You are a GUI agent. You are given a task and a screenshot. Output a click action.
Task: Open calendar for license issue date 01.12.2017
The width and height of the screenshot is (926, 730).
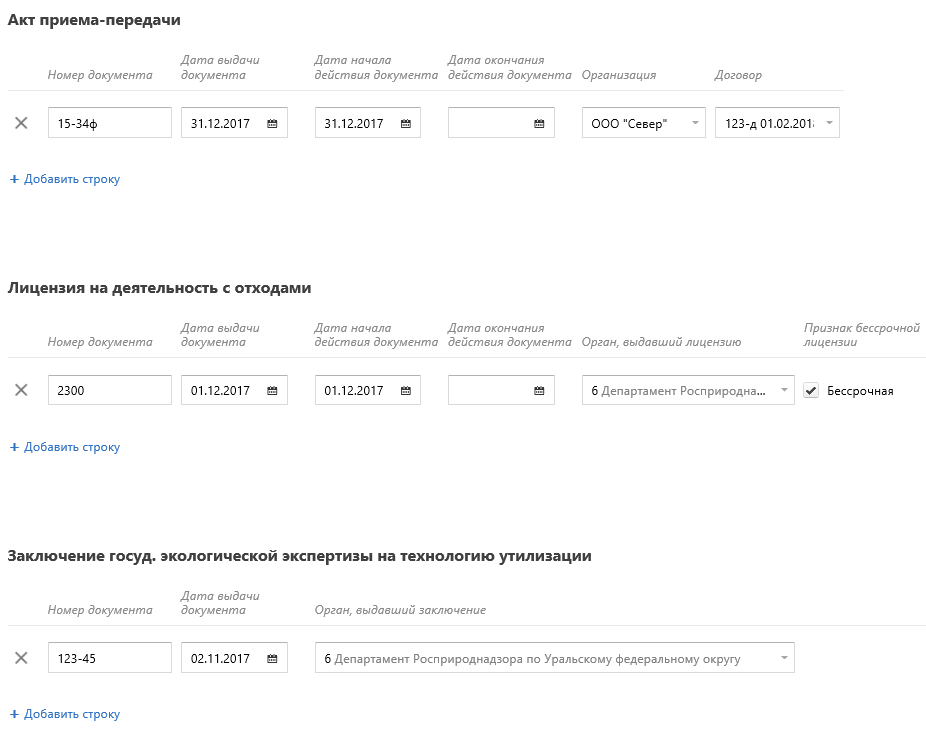tap(272, 391)
